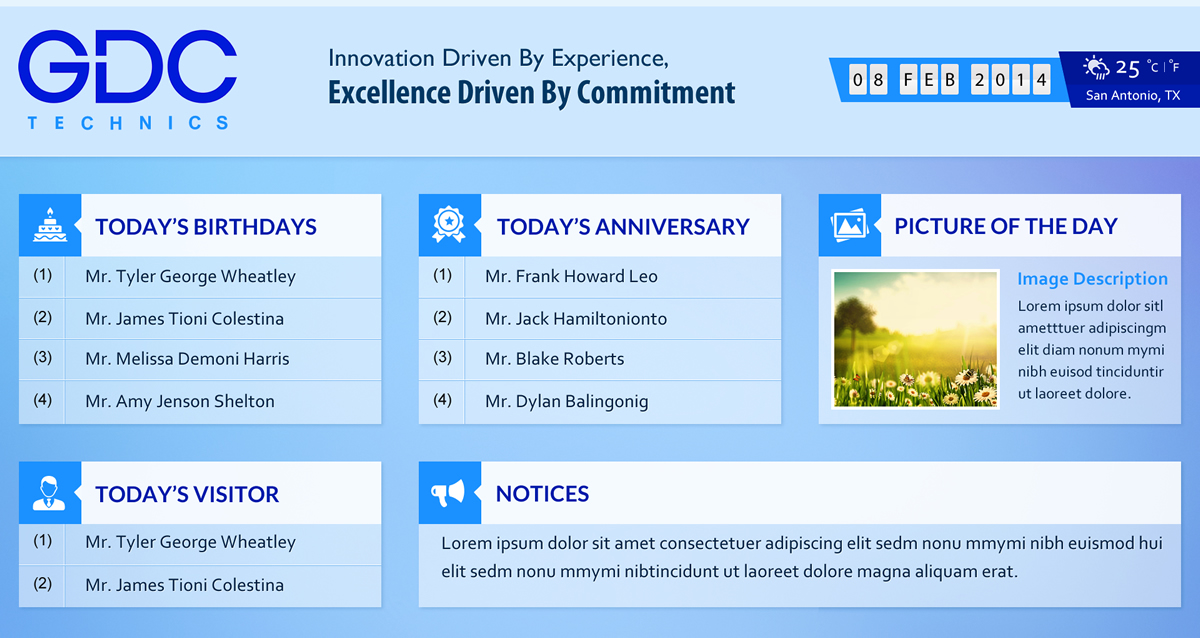1200x638 pixels.
Task: Select the Notices megaphone icon
Action: pos(450,492)
